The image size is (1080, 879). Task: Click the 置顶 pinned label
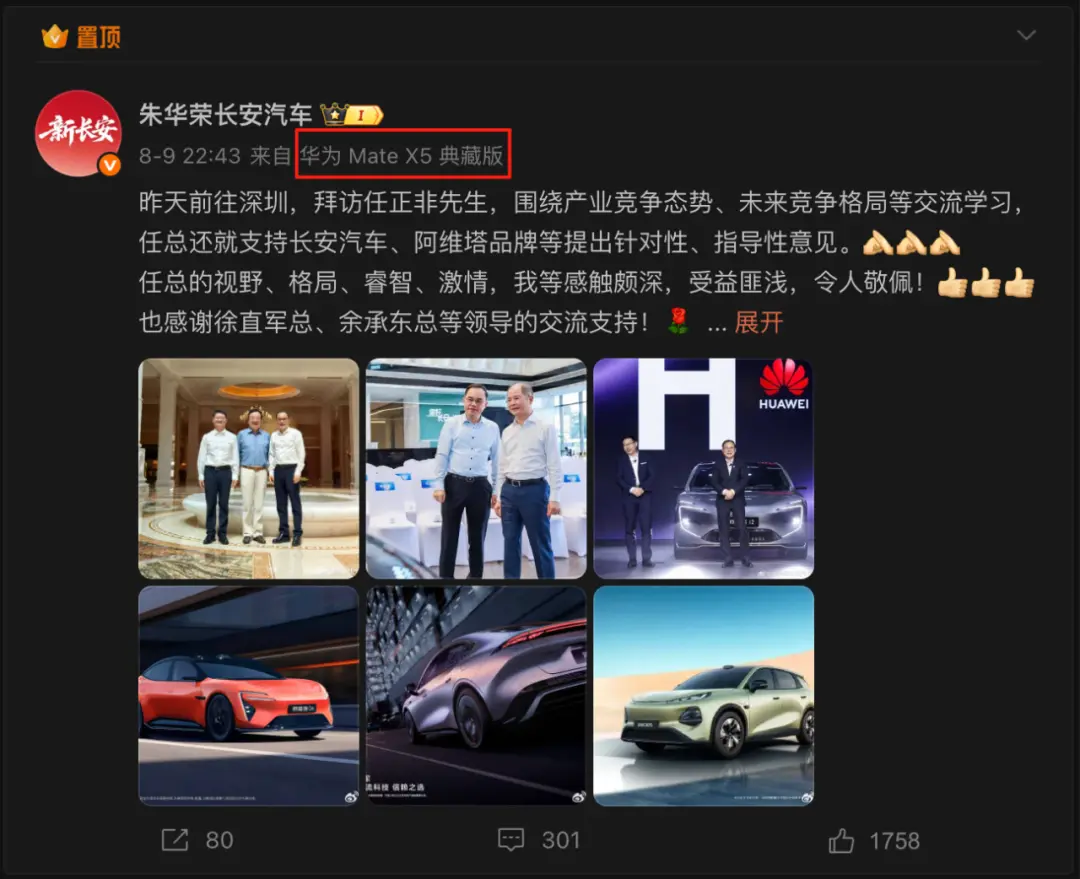98,37
